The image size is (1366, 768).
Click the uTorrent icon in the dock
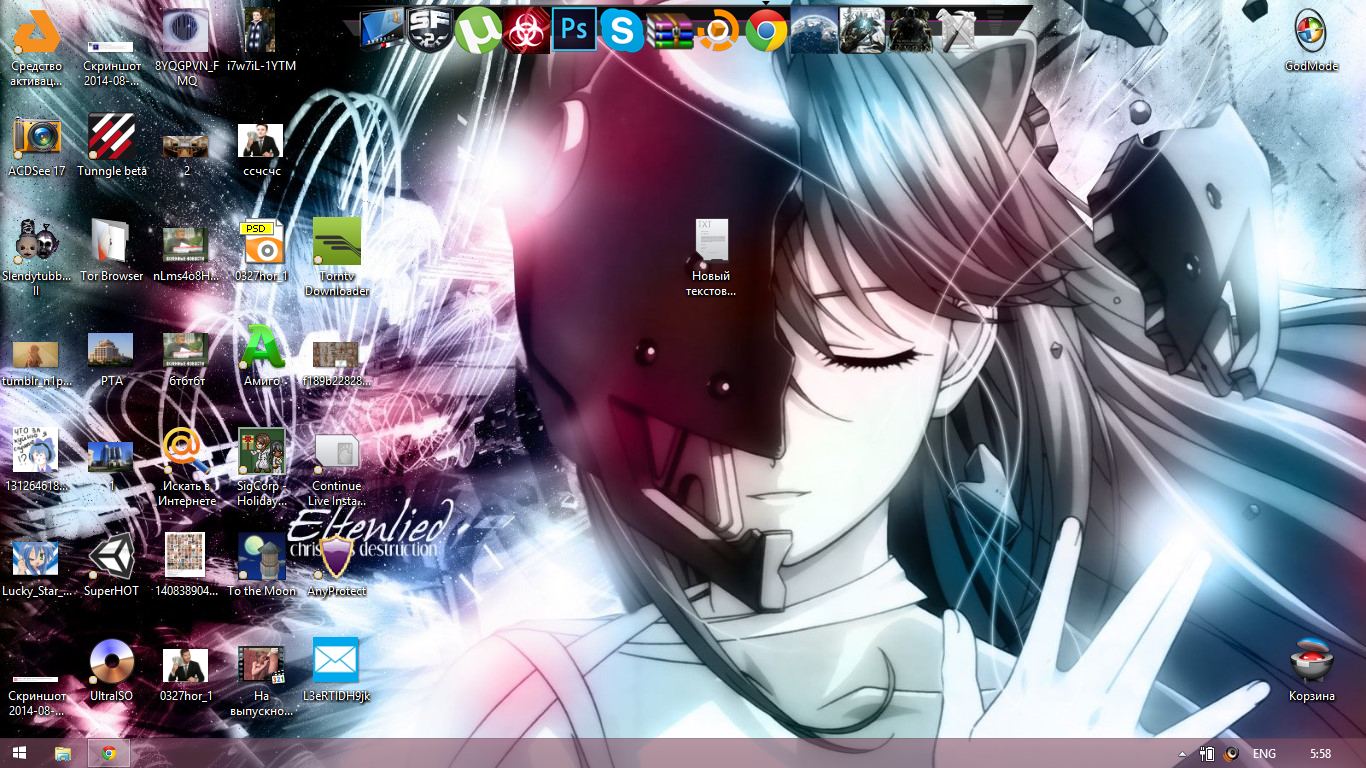click(478, 31)
